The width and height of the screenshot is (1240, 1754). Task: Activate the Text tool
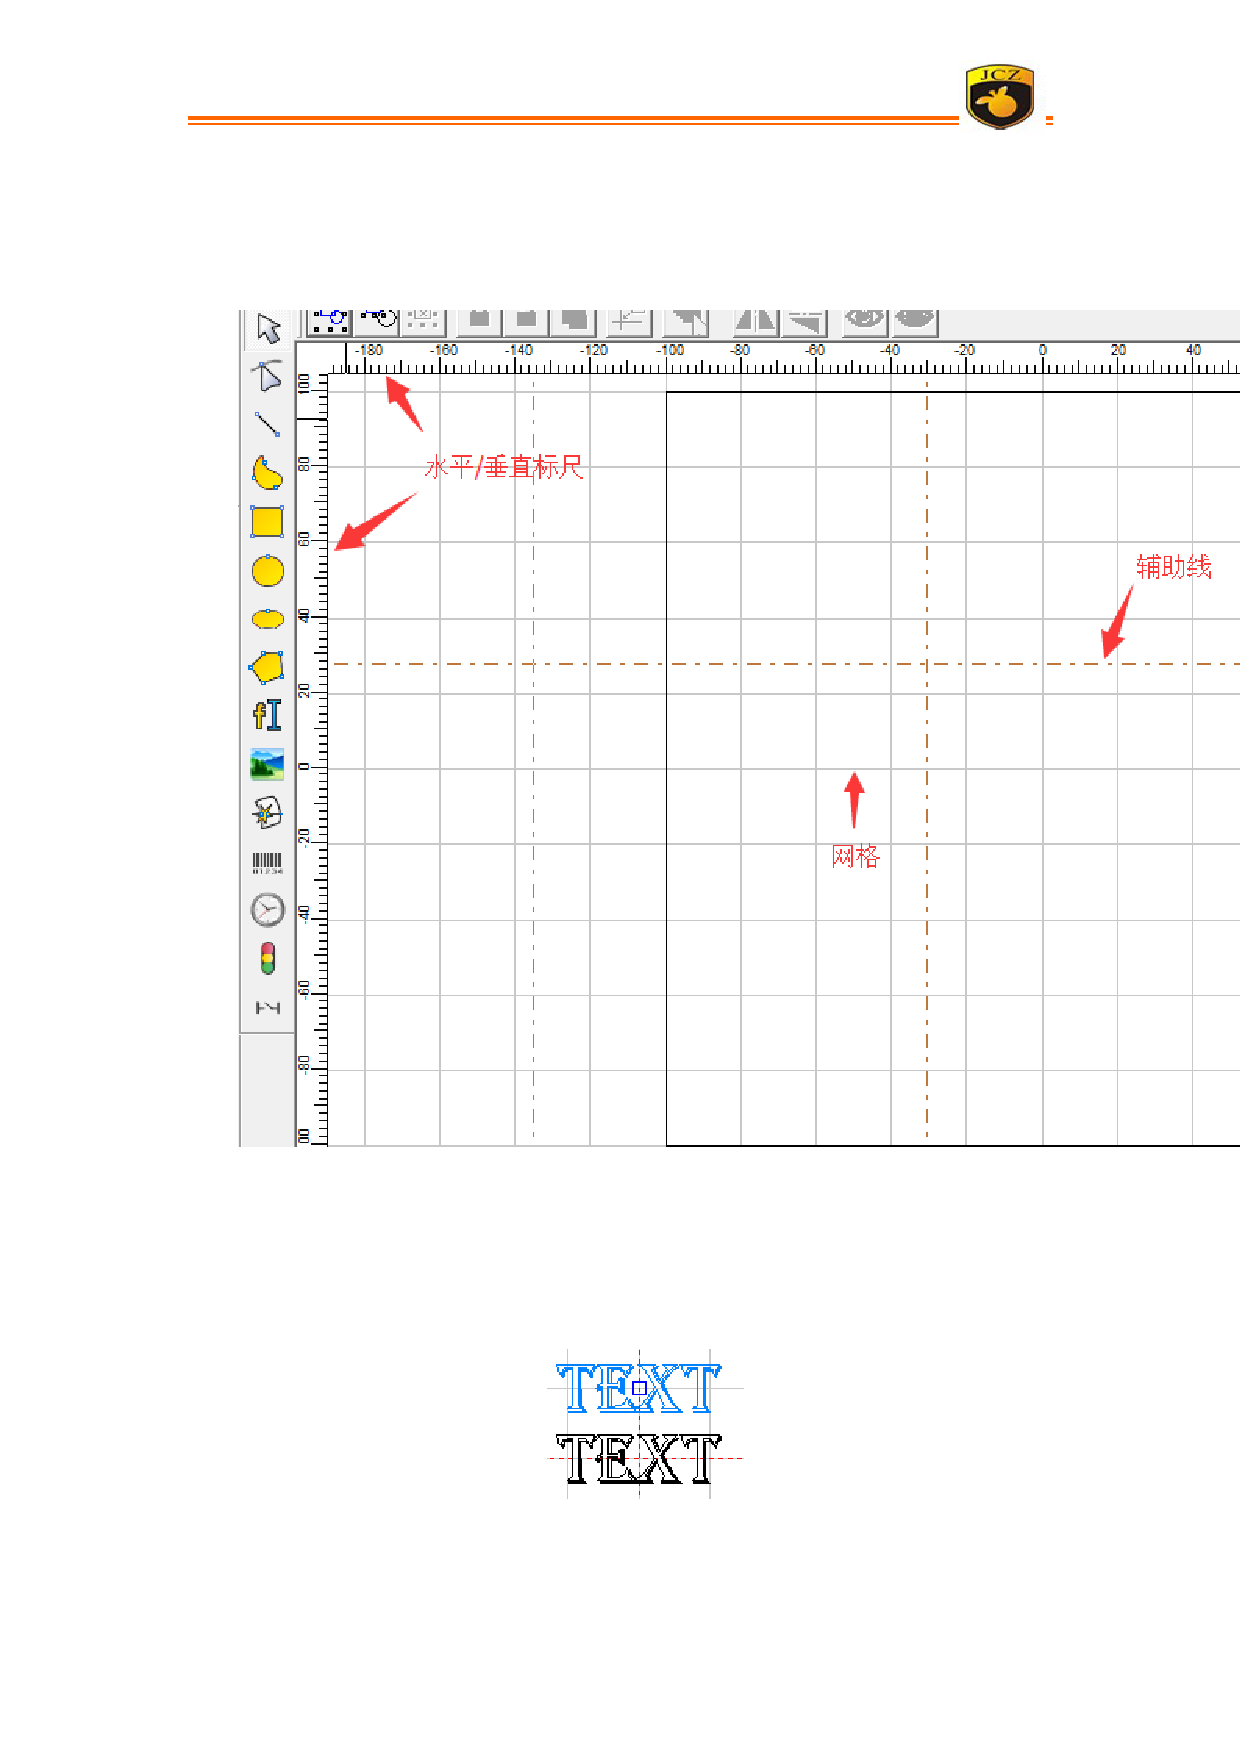(x=267, y=715)
